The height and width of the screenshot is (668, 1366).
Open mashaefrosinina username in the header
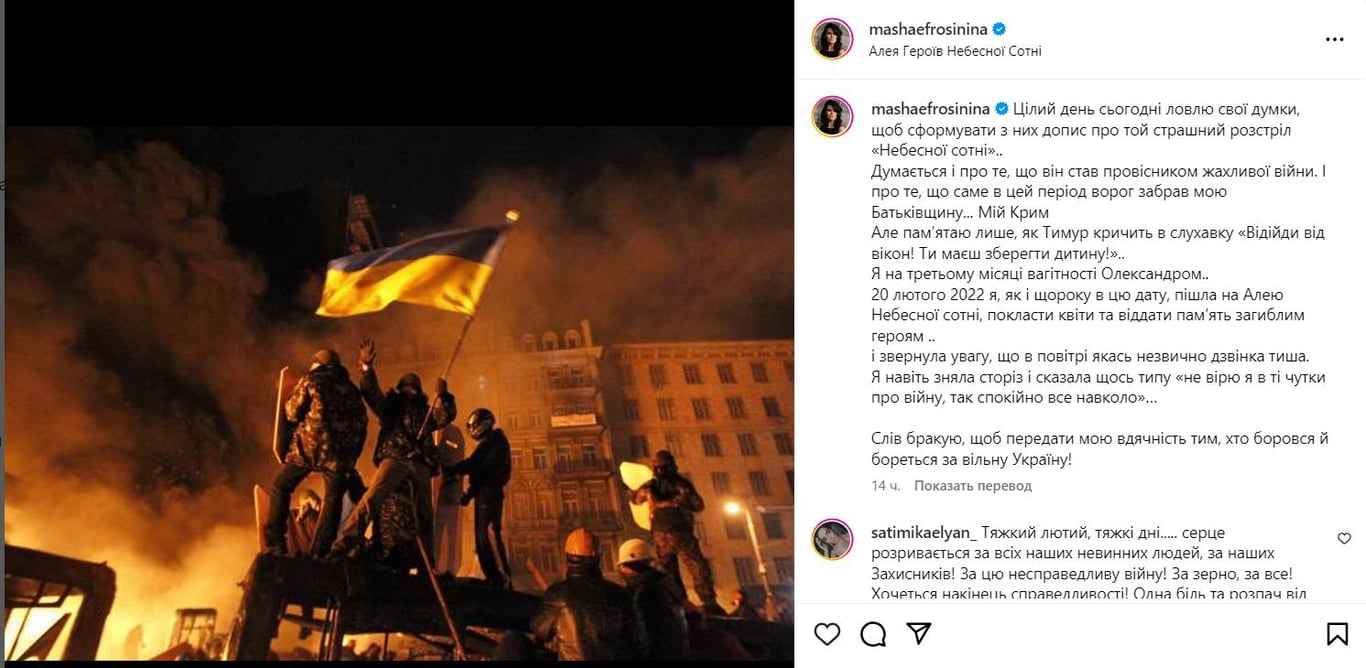[x=929, y=30]
